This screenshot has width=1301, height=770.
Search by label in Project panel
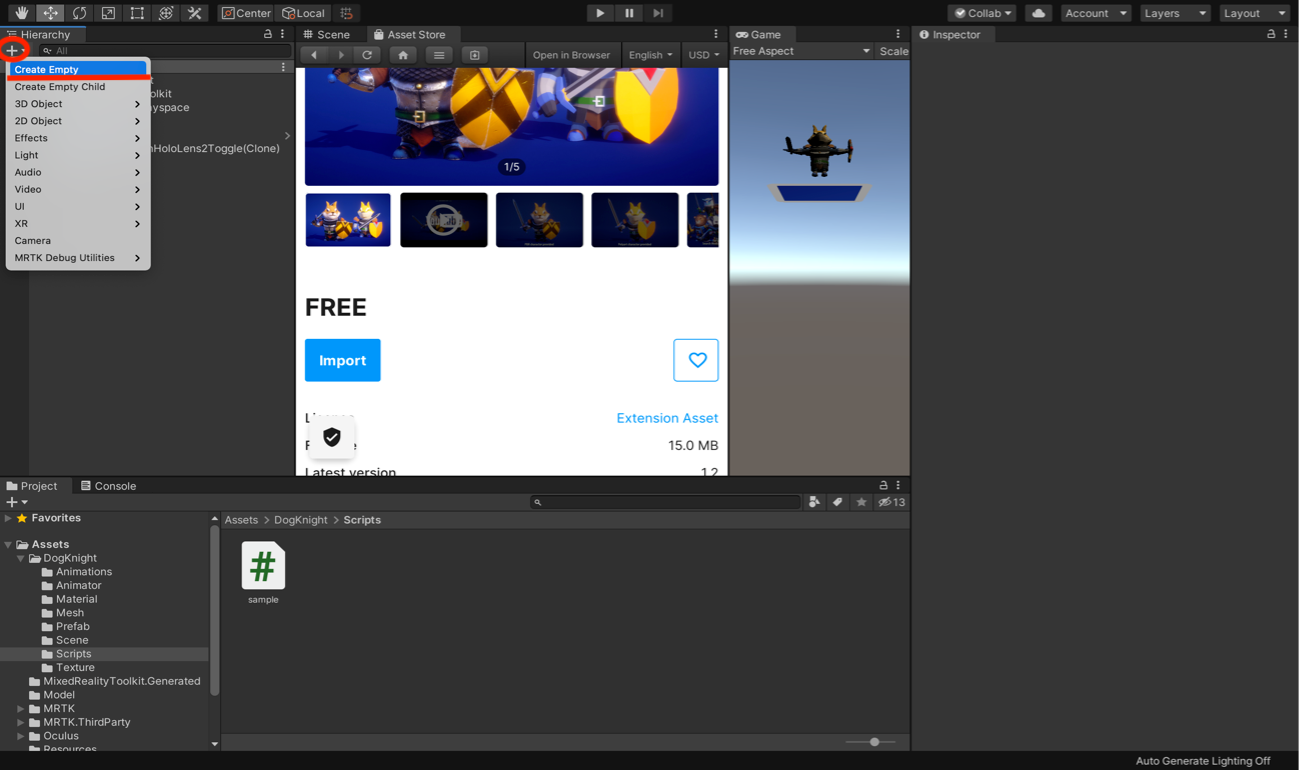point(837,502)
